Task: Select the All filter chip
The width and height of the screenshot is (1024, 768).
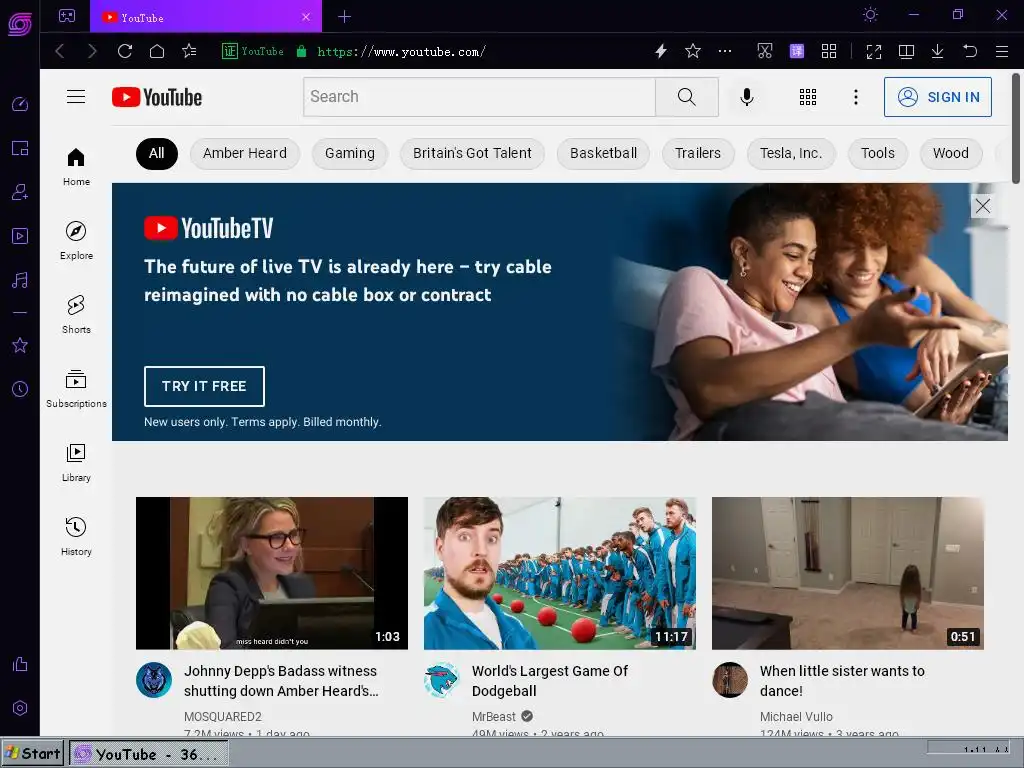Action: pyautogui.click(x=157, y=153)
